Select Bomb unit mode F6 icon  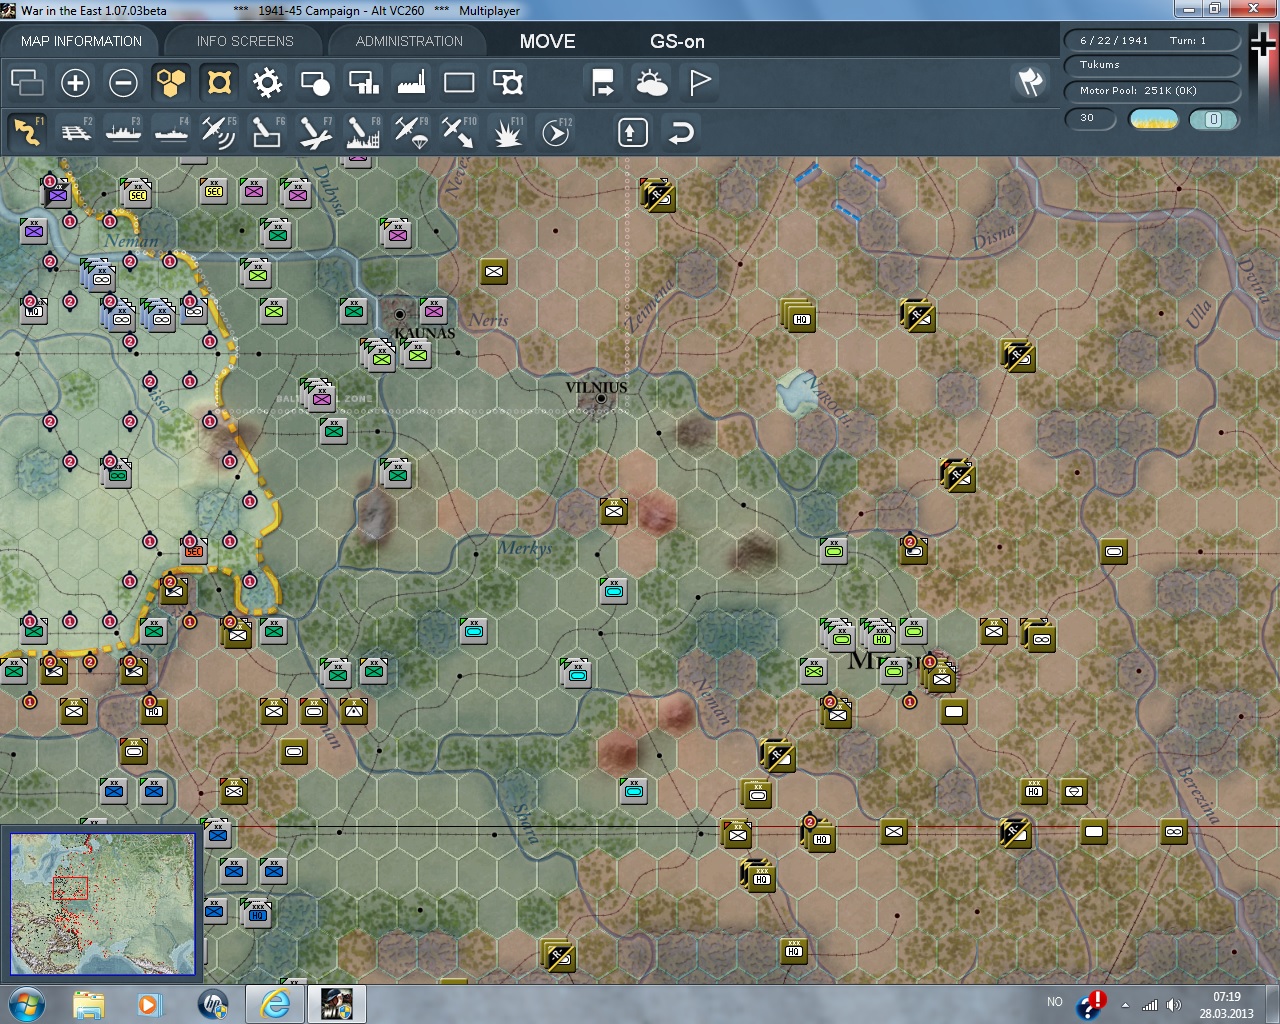click(x=267, y=131)
